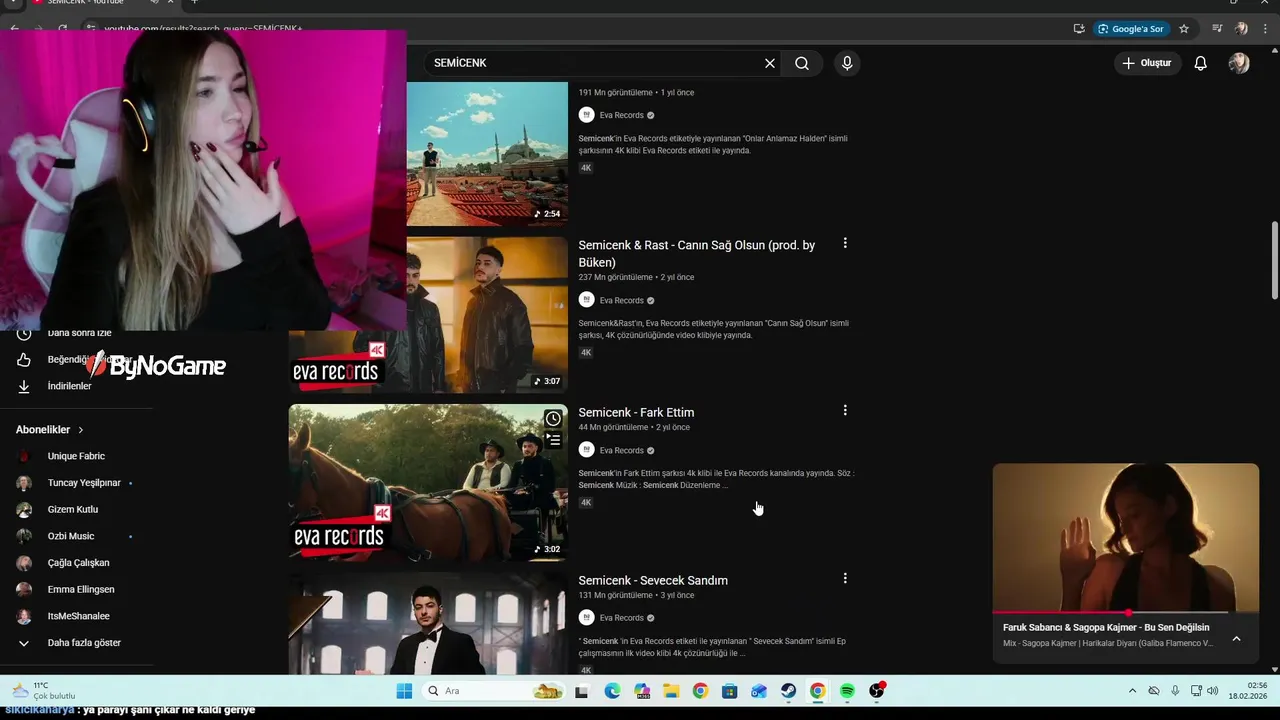Play the Fark Ettim horse carriage thumbnail
Screen dimensions: 1280x720
pos(428,482)
